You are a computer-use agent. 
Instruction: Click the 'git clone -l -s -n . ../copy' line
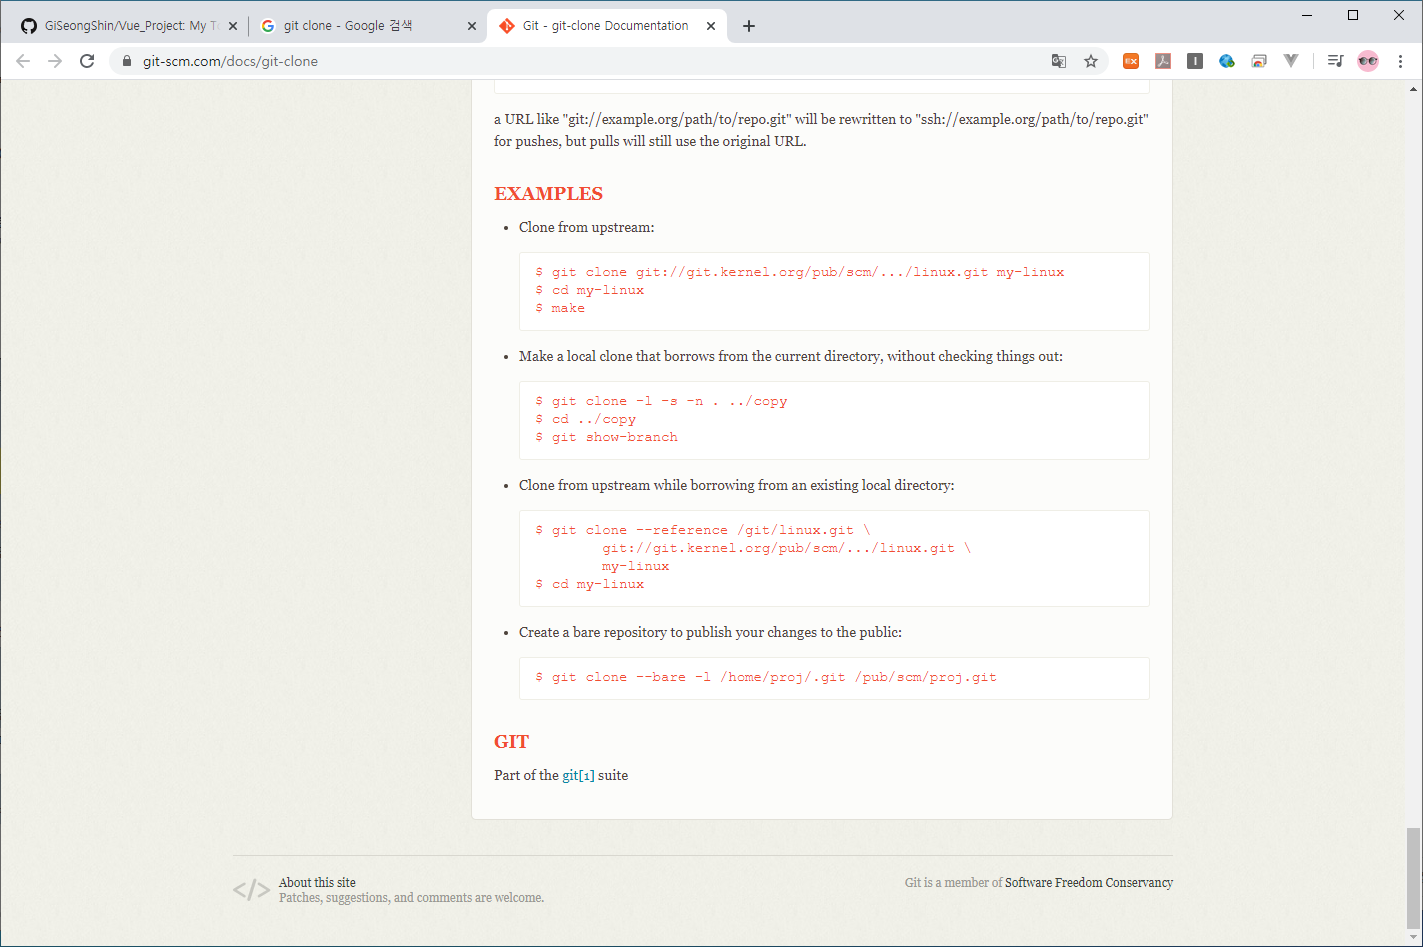661,401
